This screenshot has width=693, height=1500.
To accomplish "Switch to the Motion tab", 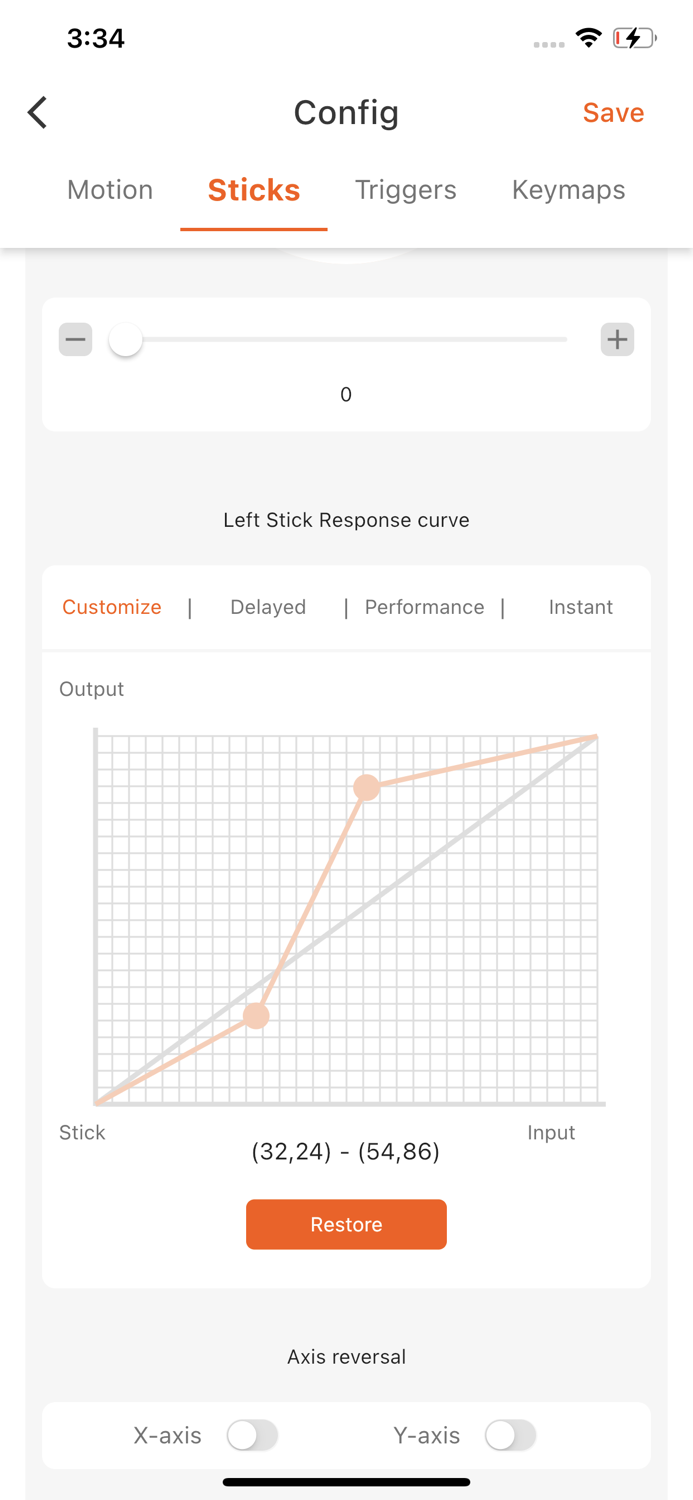I will (110, 190).
